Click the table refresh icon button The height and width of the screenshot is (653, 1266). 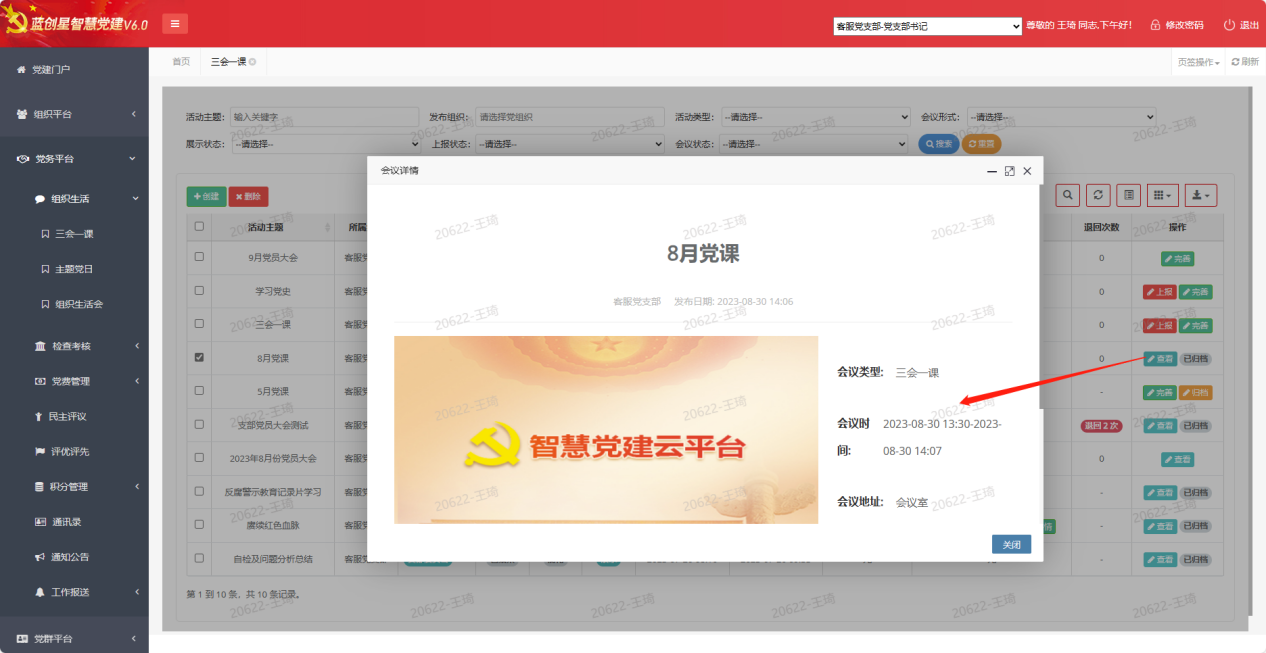point(1098,196)
